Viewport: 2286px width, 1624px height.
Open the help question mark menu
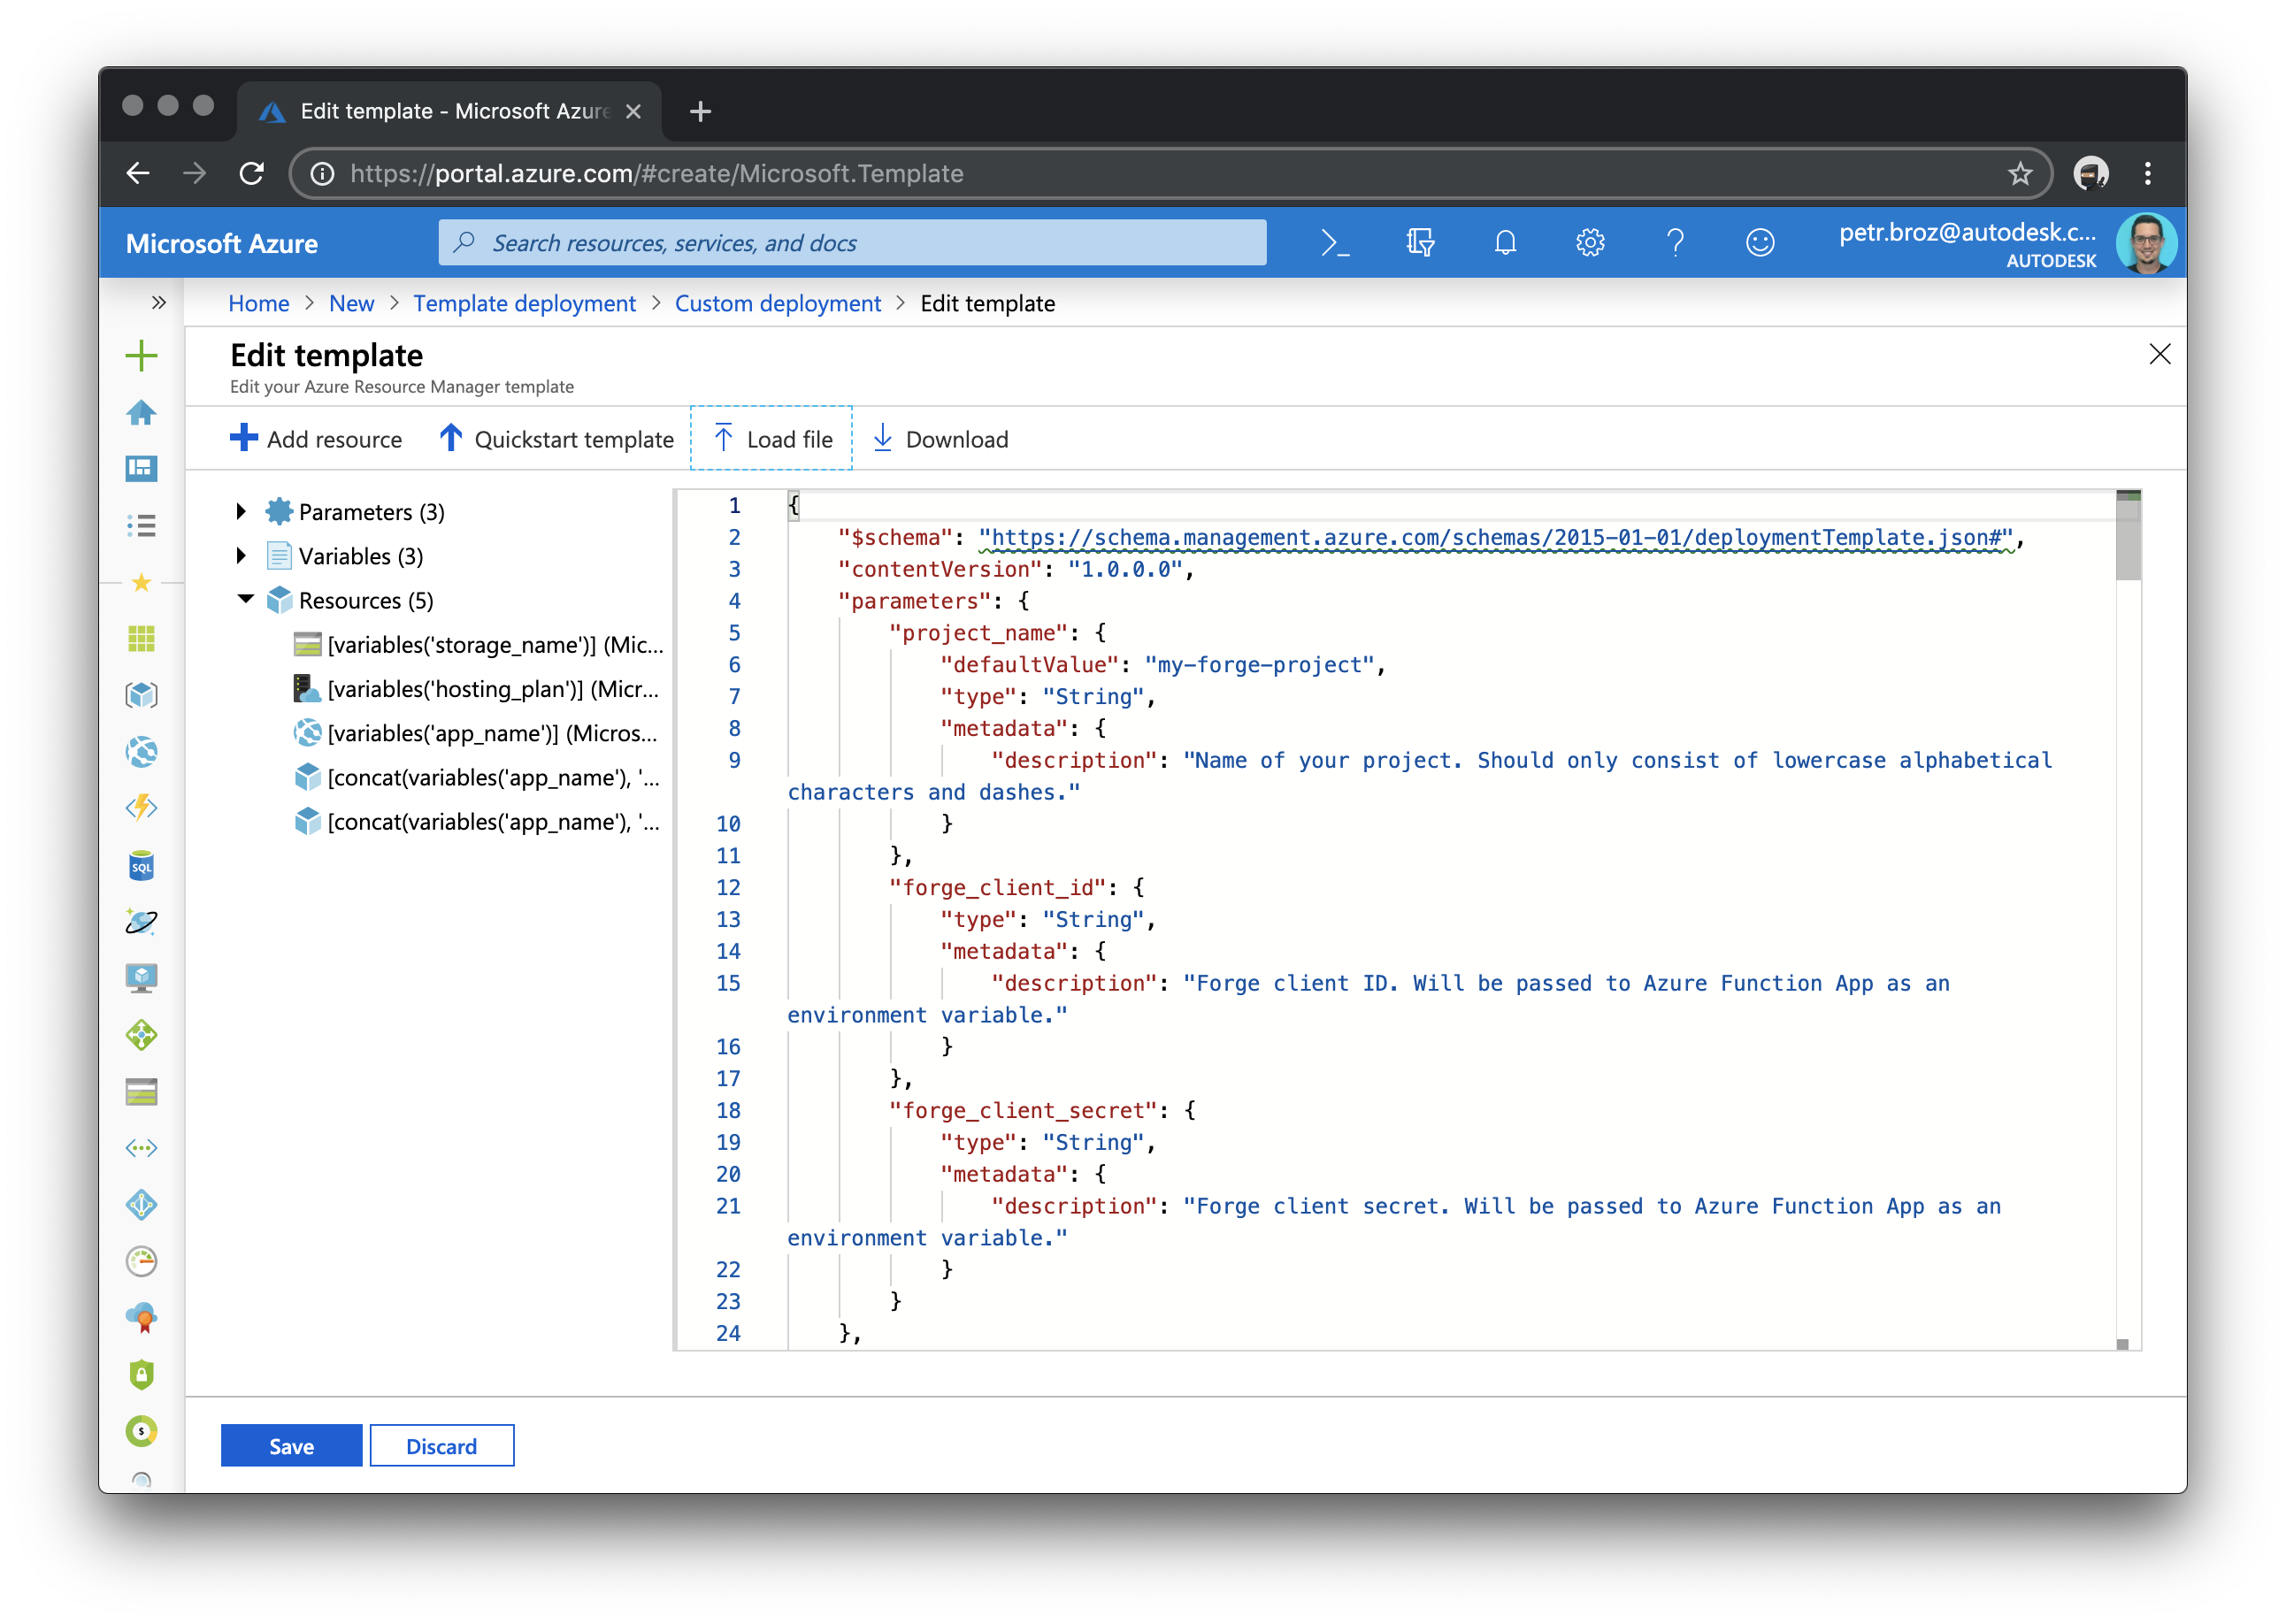tap(1675, 243)
